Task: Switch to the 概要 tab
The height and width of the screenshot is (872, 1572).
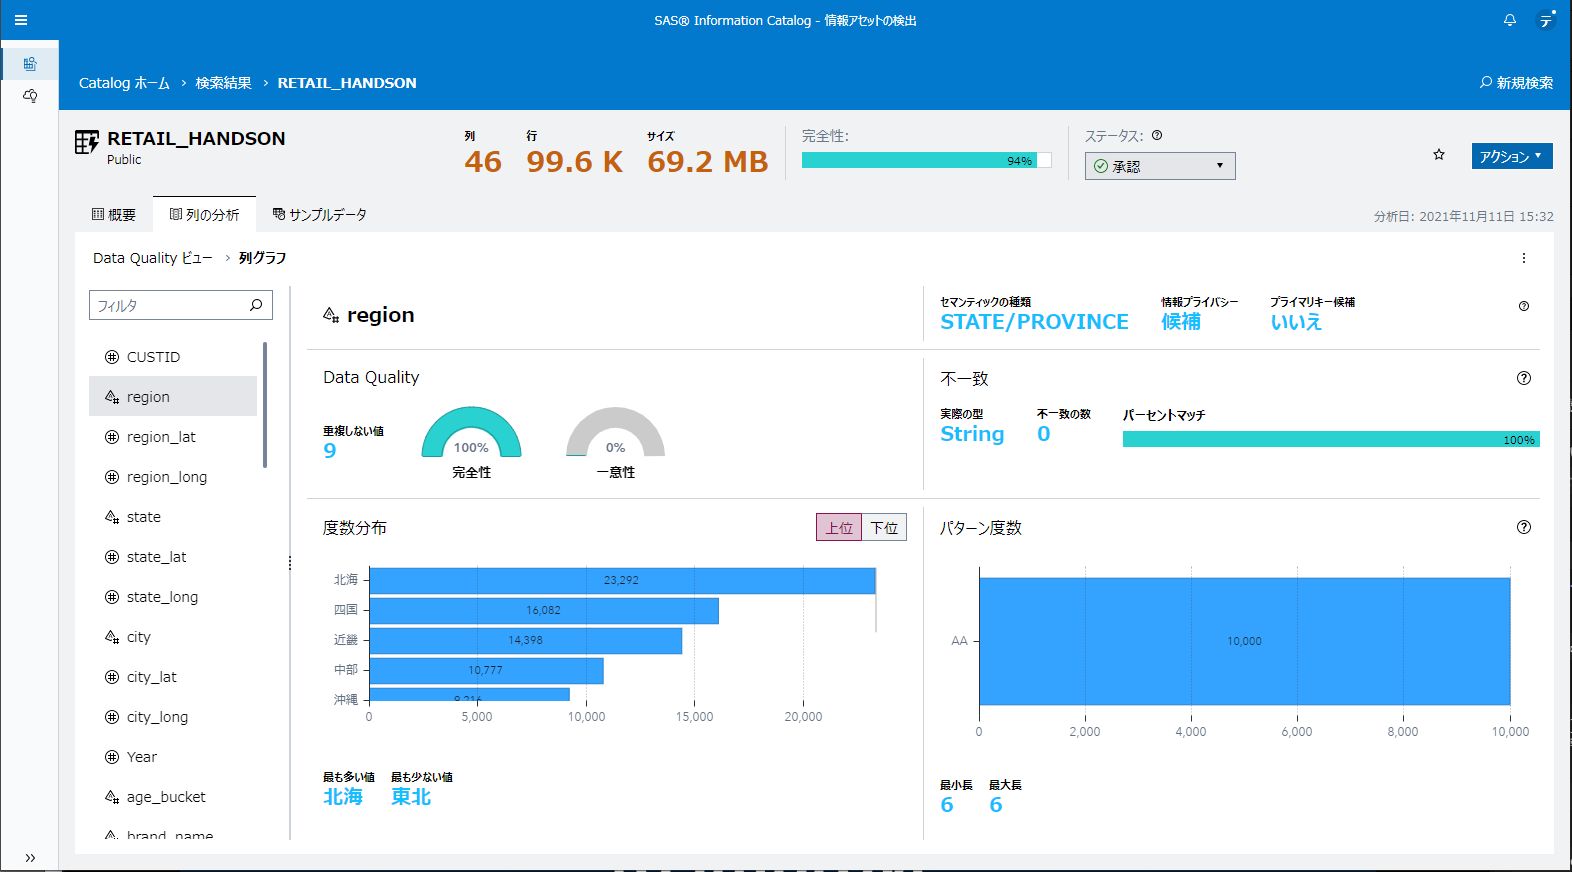Action: click(114, 214)
